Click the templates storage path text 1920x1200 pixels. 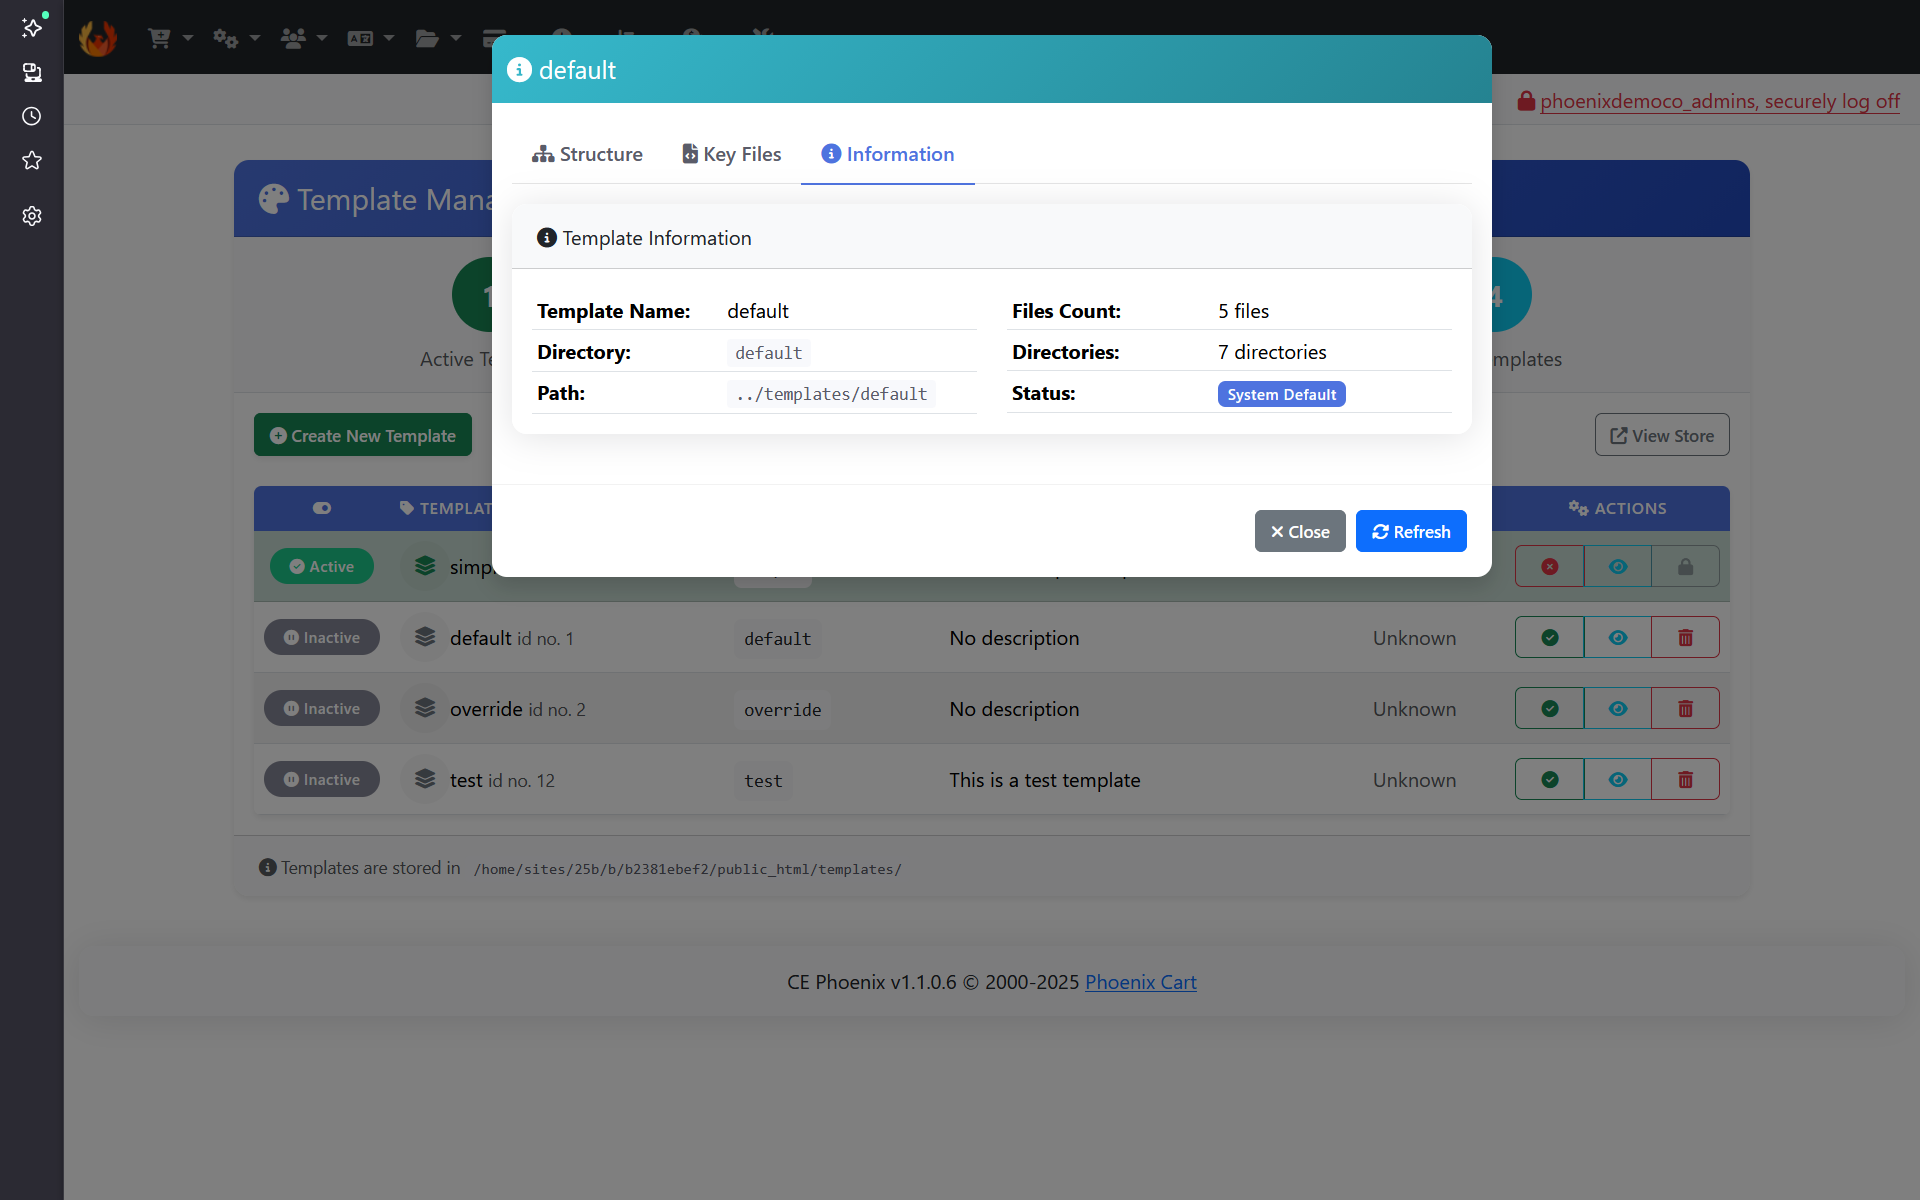688,869
